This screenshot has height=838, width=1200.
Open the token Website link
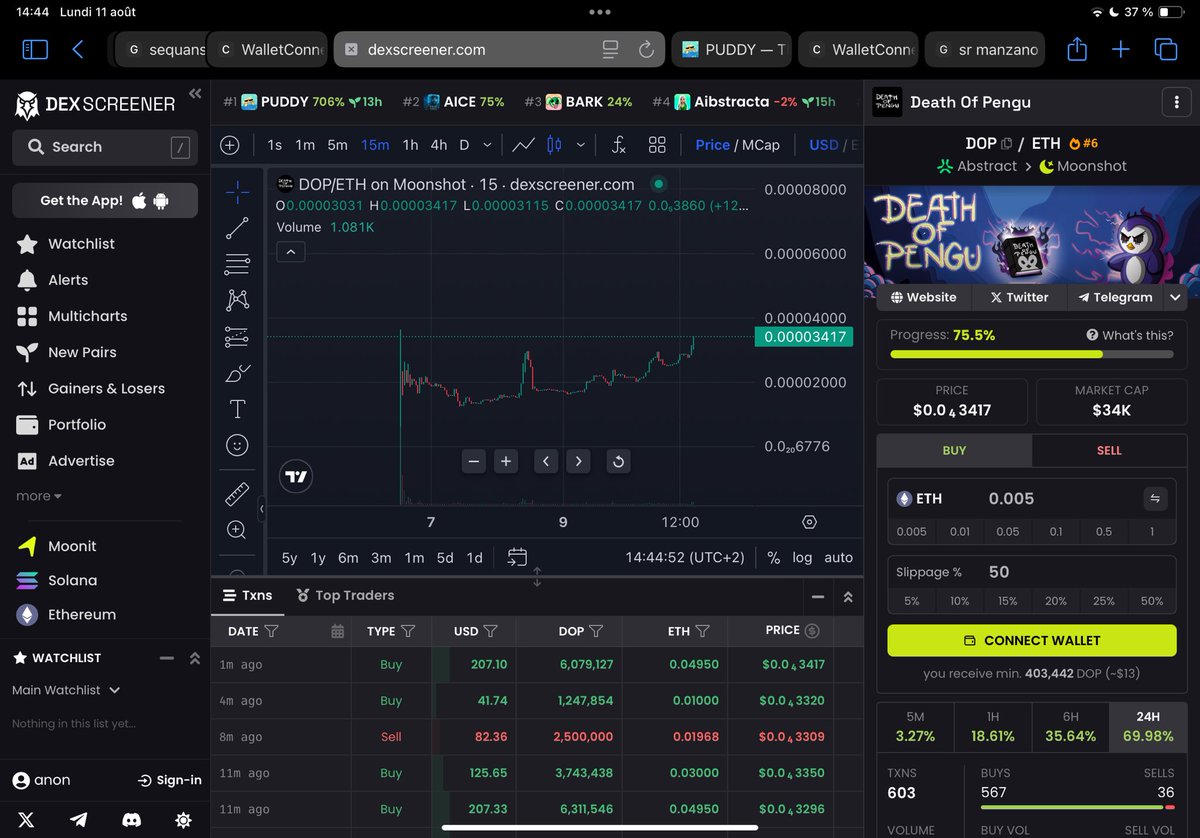pyautogui.click(x=923, y=297)
